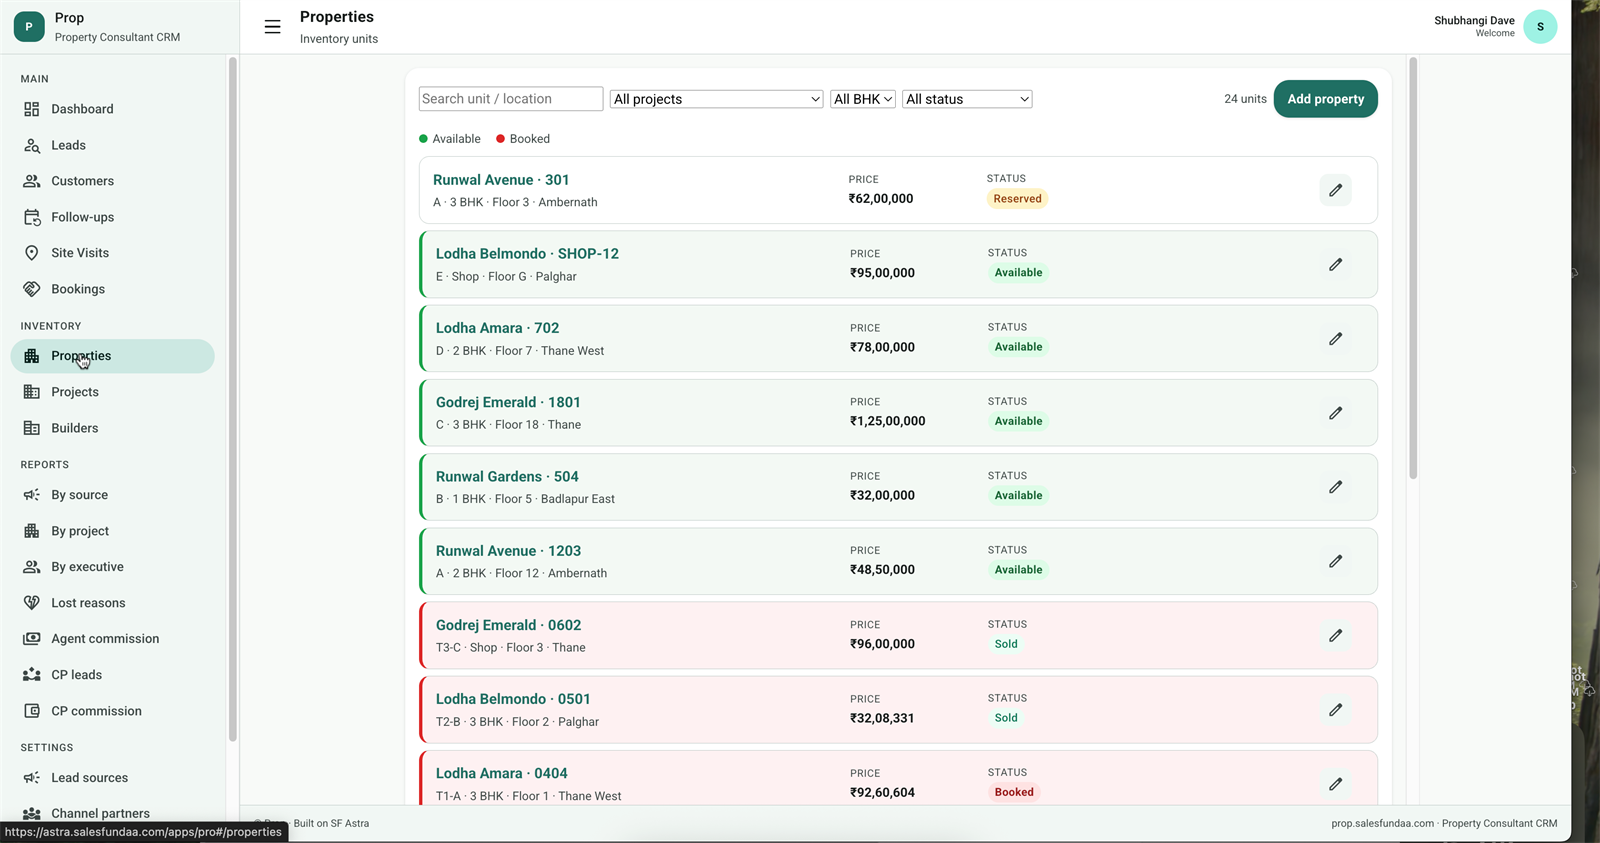The width and height of the screenshot is (1600, 843).
Task: Edit Lodha Belmondo SHOP-12 pencil icon
Action: tap(1335, 264)
